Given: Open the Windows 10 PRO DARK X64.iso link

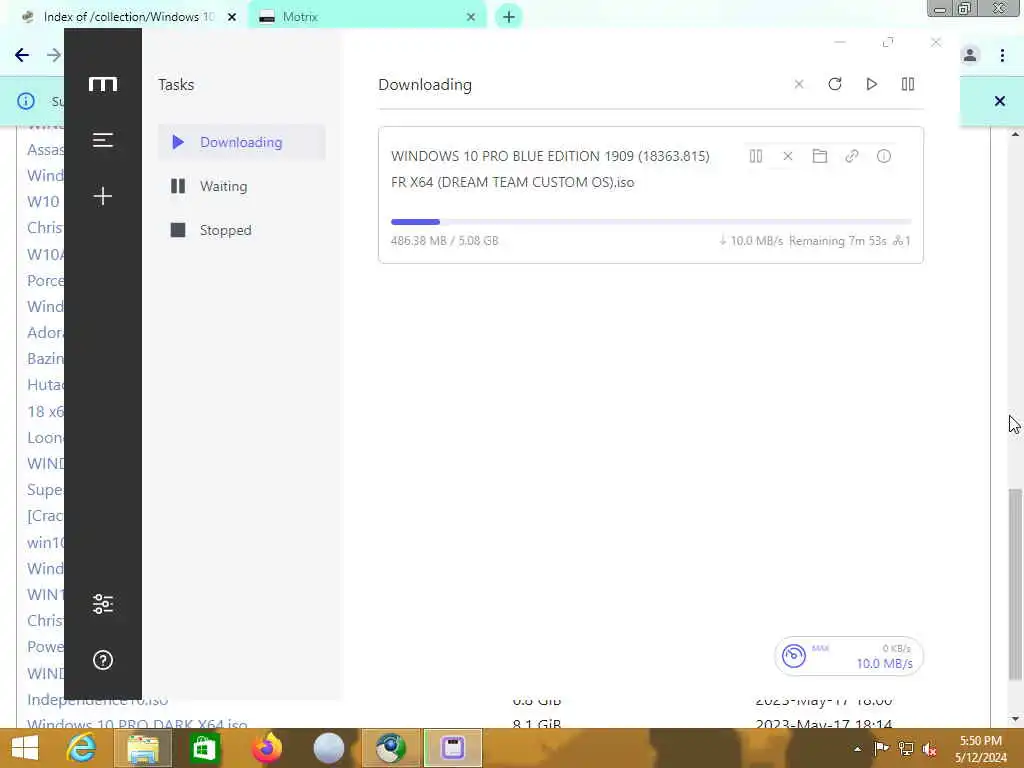Looking at the screenshot, I should (x=137, y=723).
